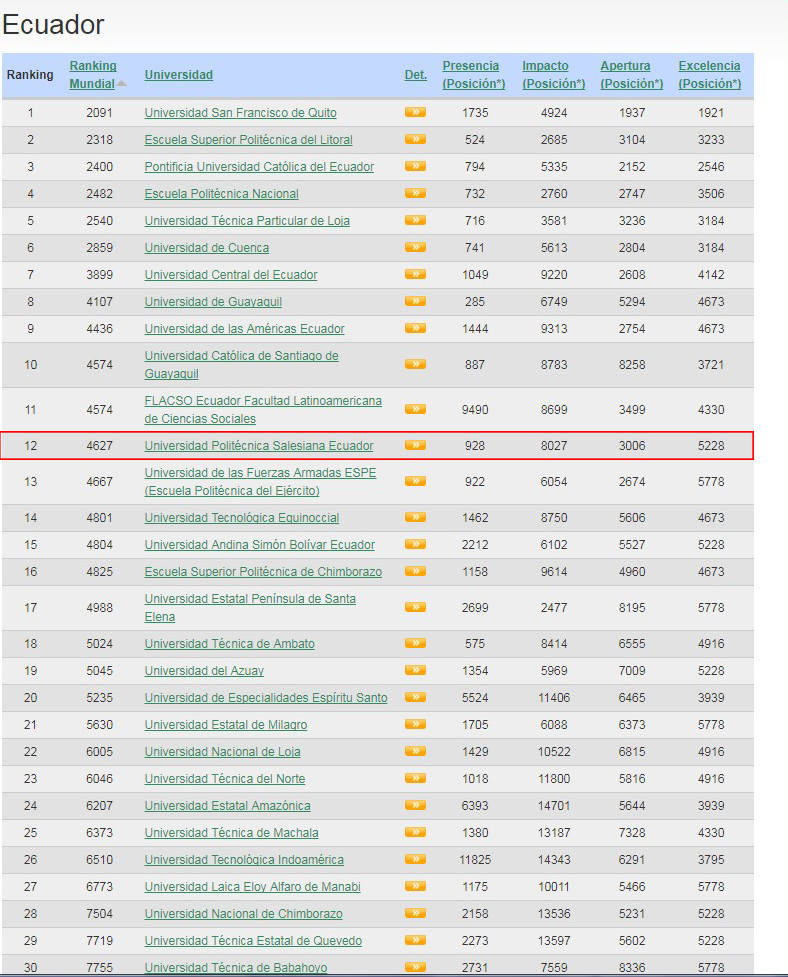The width and height of the screenshot is (788, 977).
Task: Open details icon for Universidad Católica de Santiago de Guayaquil
Action: [415, 364]
